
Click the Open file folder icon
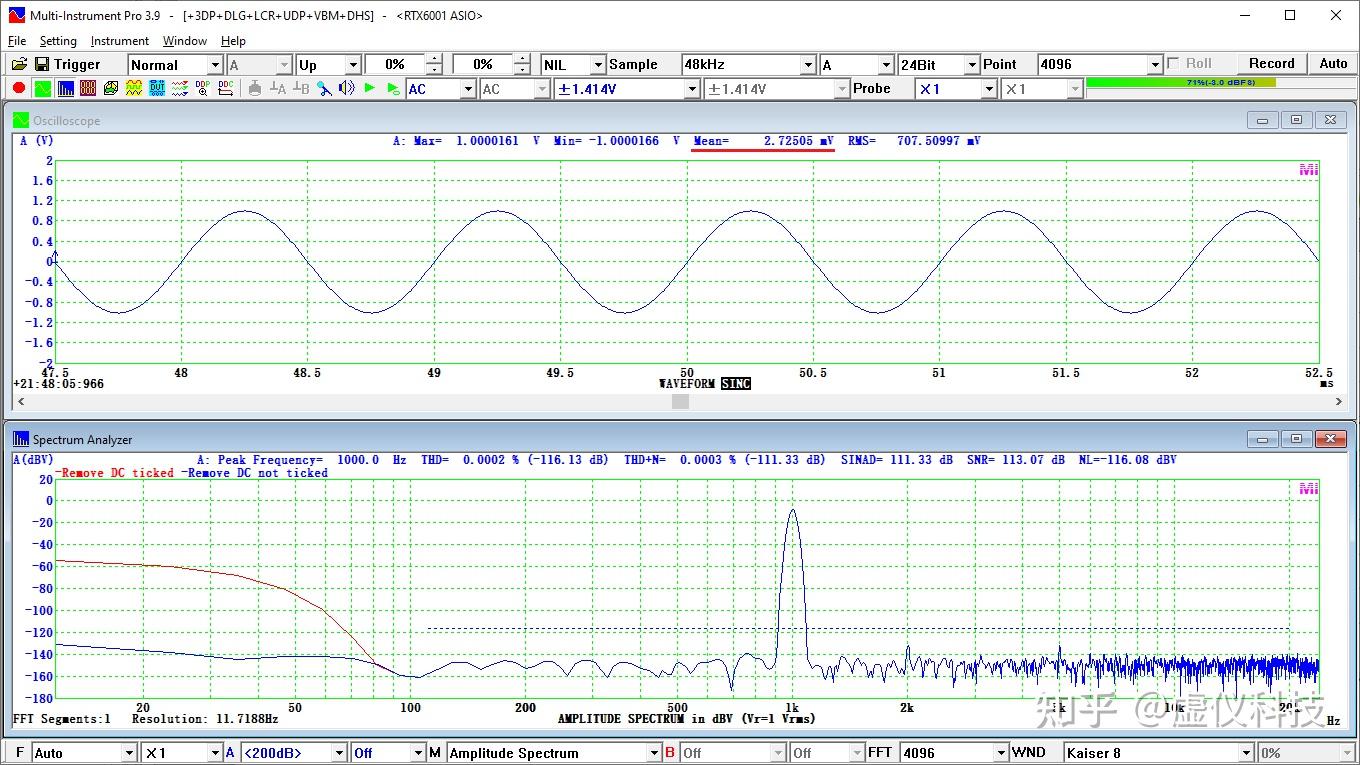[x=19, y=64]
